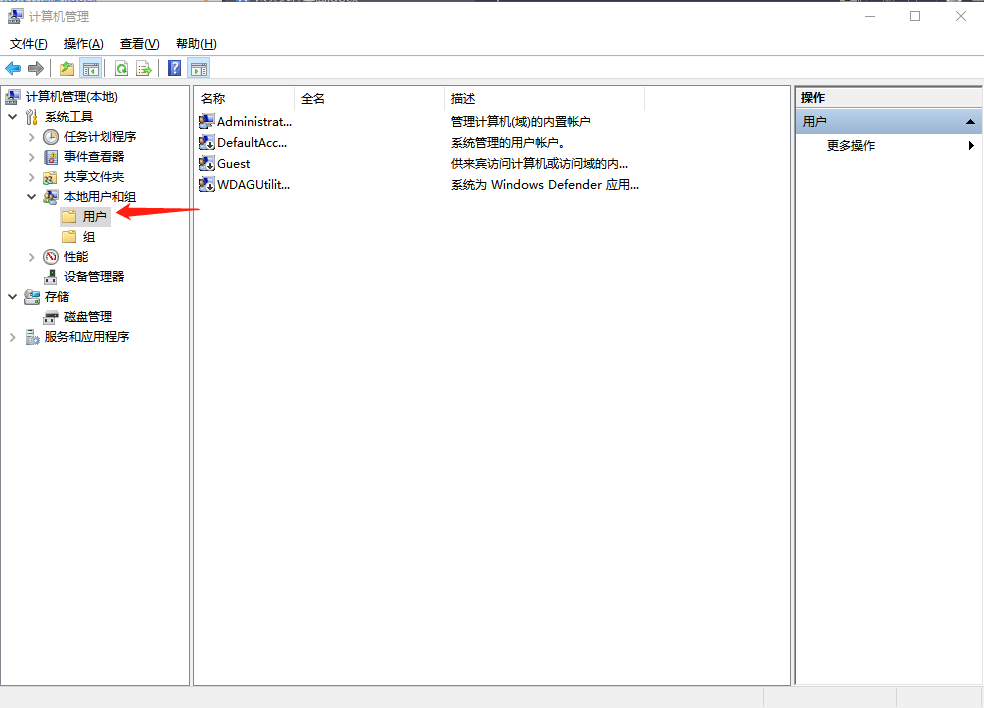The height and width of the screenshot is (708, 984).
Task: Click 更多操作 in the actions pane
Action: (851, 145)
